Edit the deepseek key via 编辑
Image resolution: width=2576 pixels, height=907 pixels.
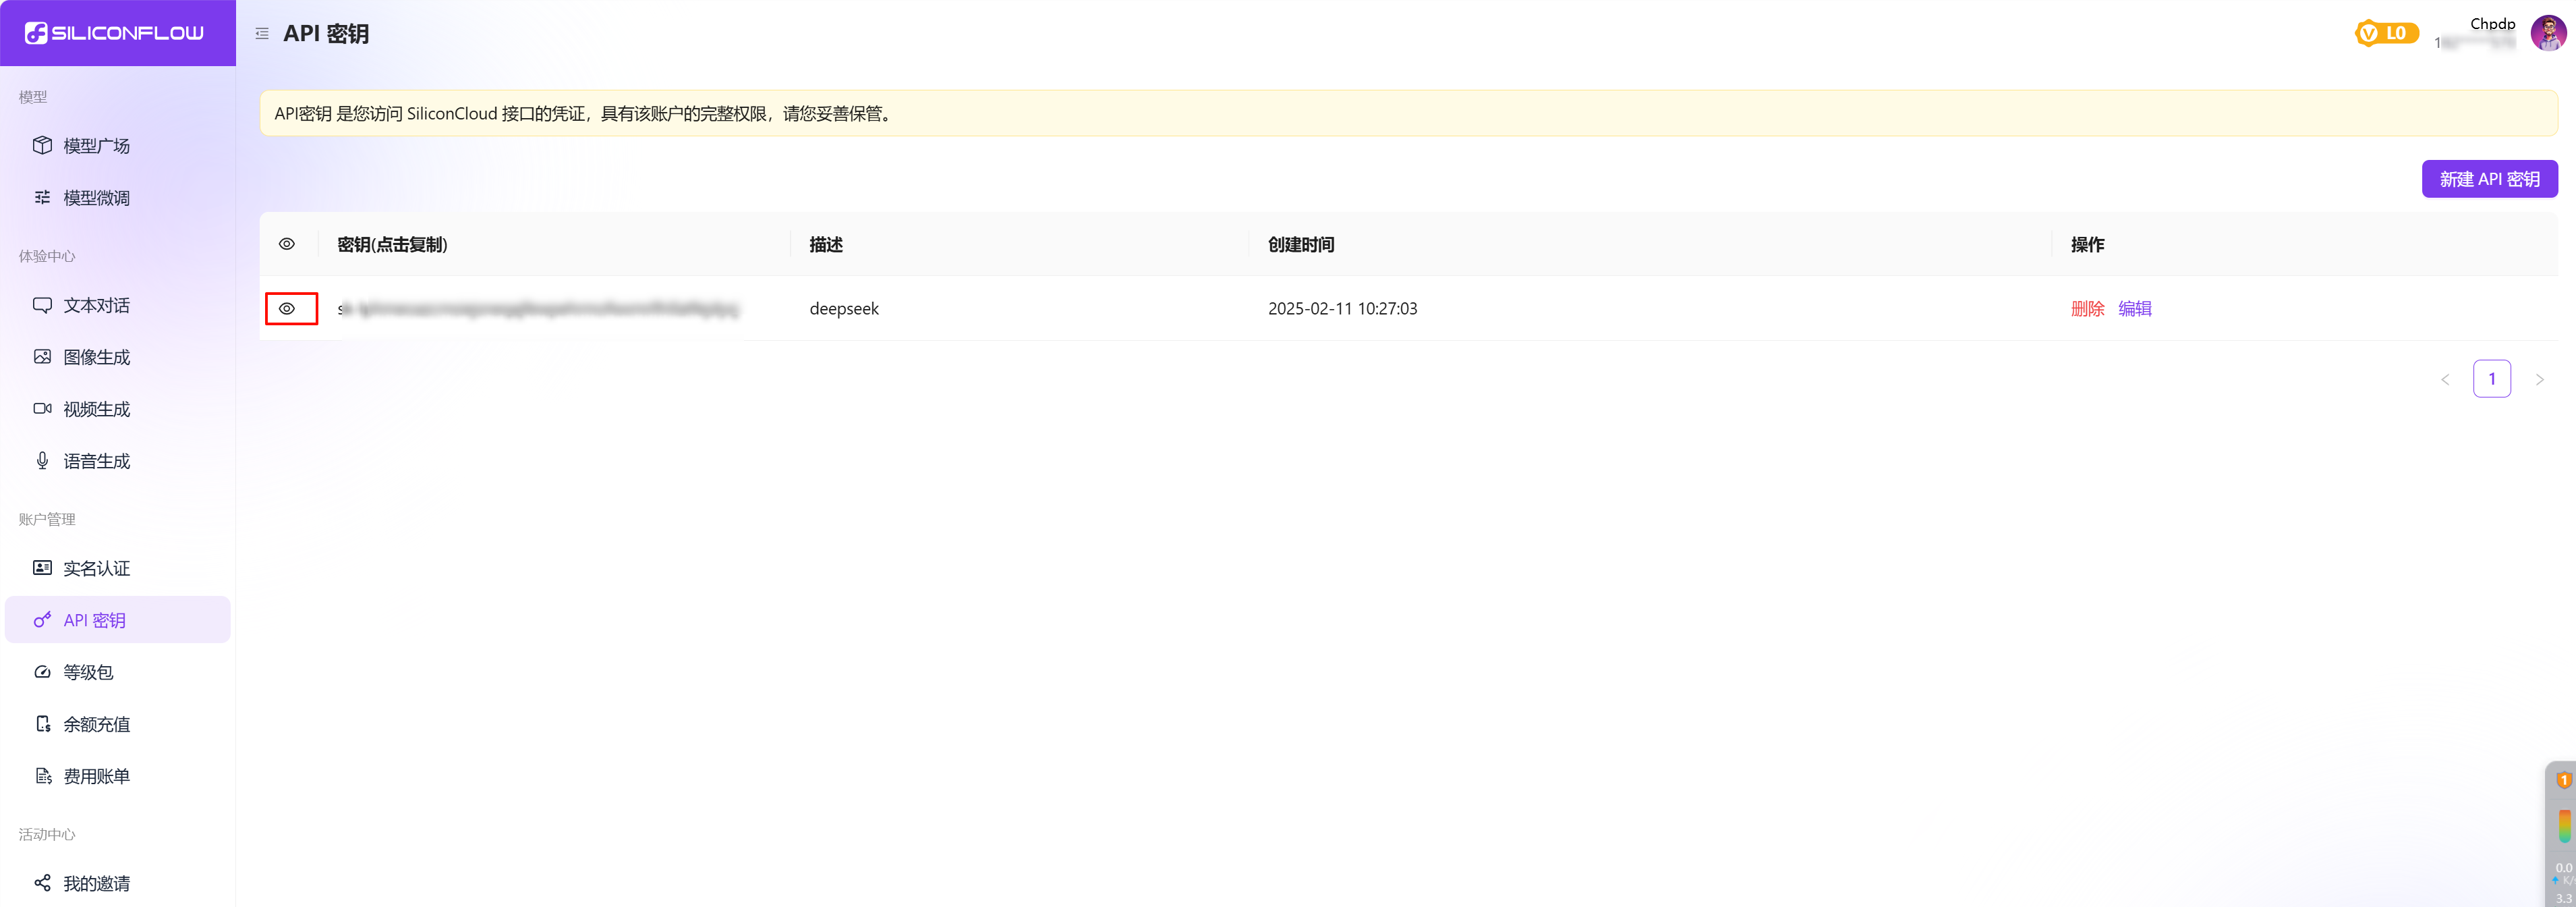[2134, 309]
